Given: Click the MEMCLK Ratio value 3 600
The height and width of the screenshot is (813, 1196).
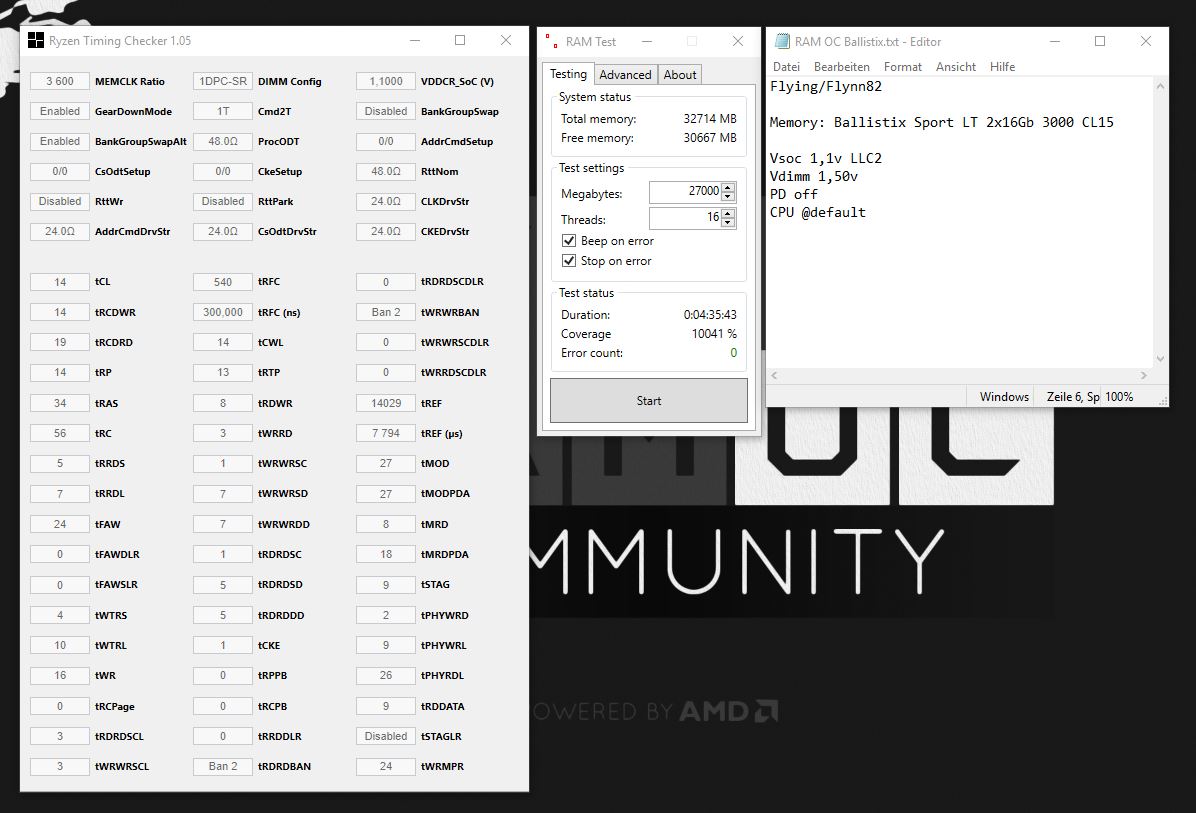Looking at the screenshot, I should click(59, 81).
